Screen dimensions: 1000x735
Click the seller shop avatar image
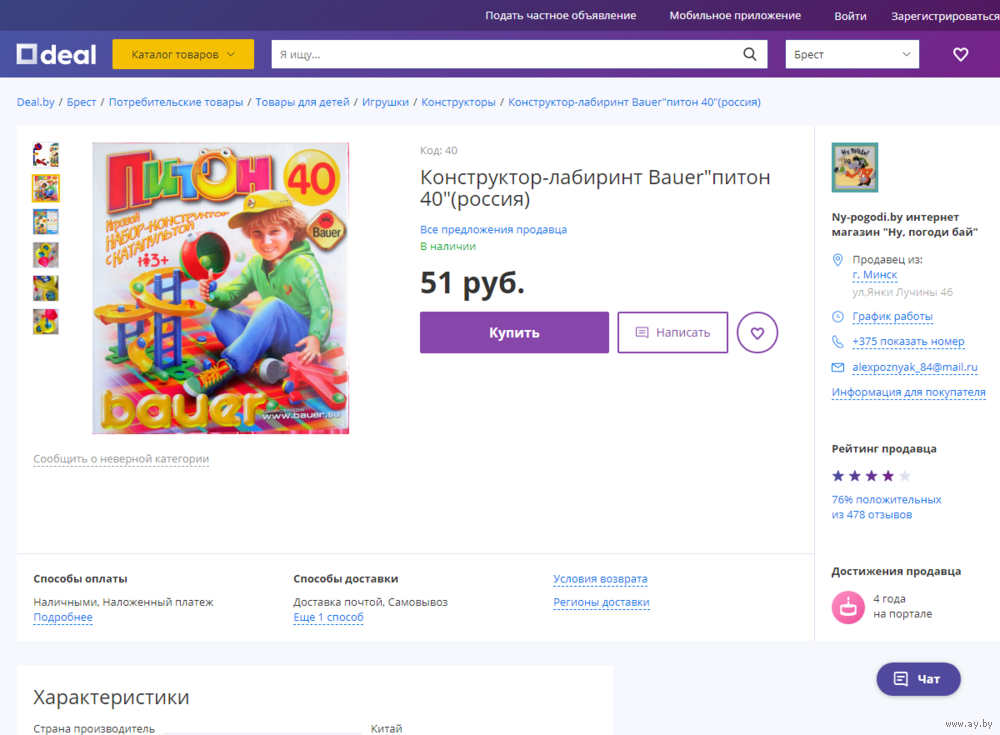855,167
